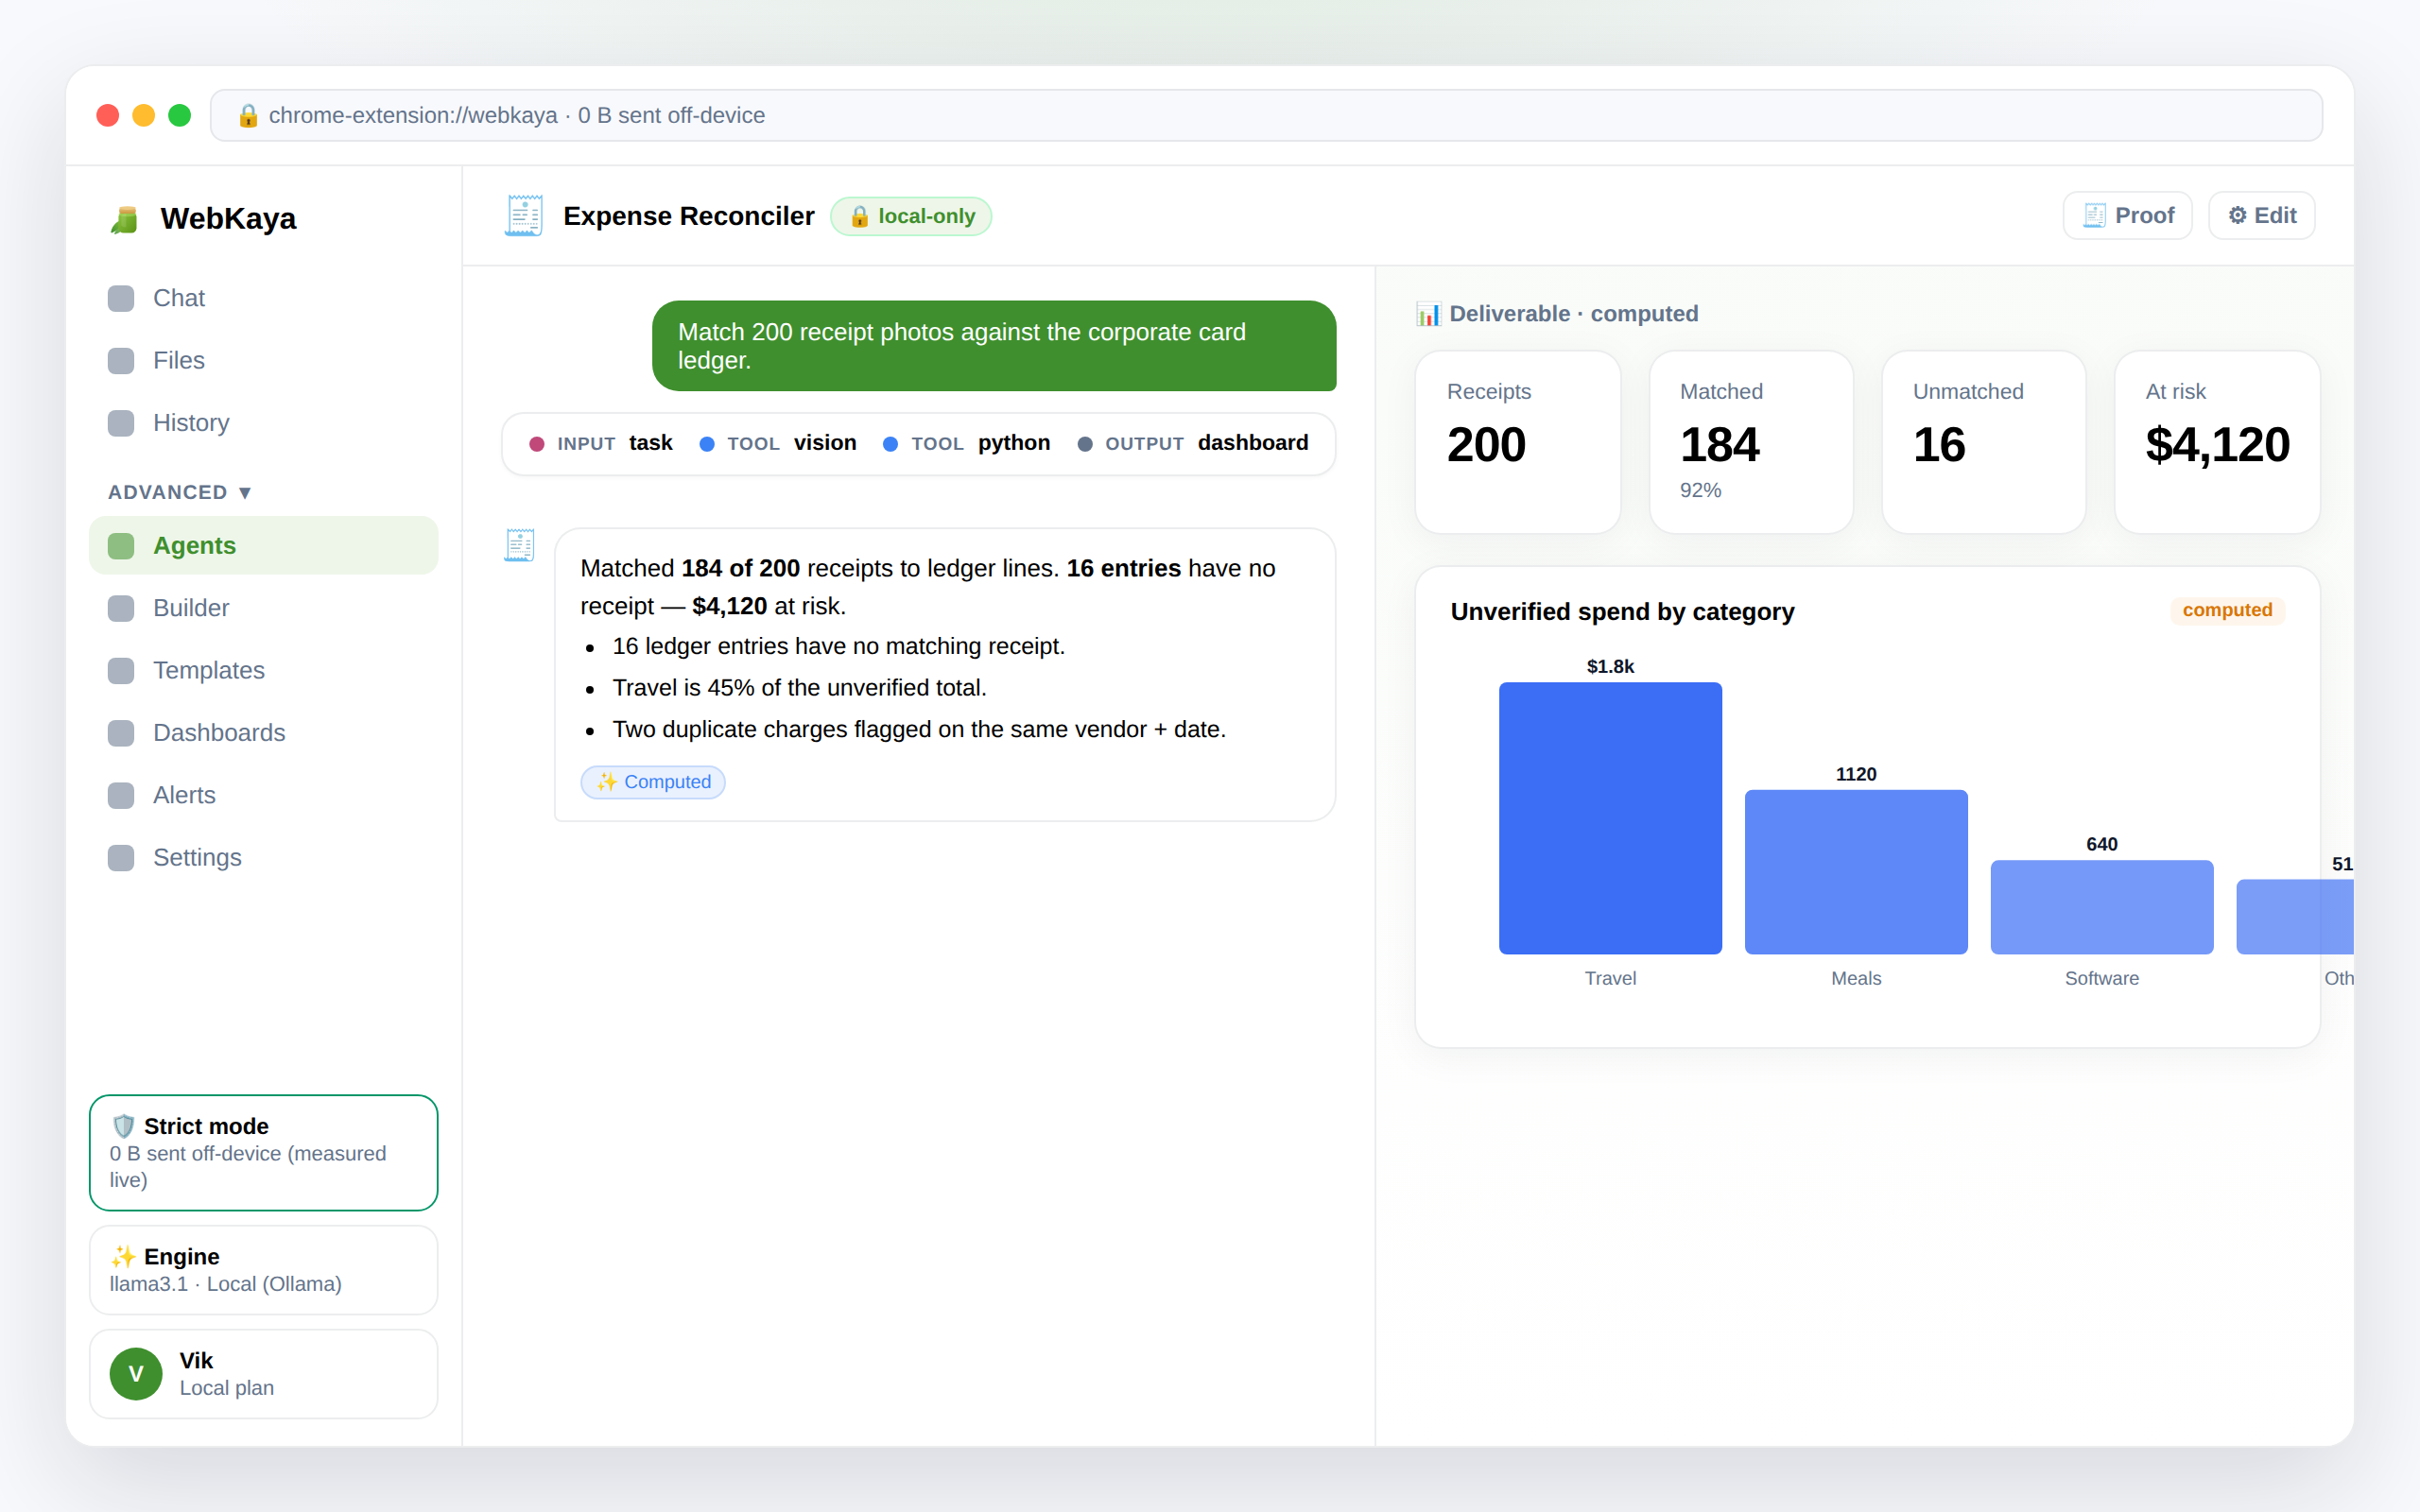The height and width of the screenshot is (1512, 2420).
Task: Open Dashboards in the sidebar
Action: coord(264,733)
